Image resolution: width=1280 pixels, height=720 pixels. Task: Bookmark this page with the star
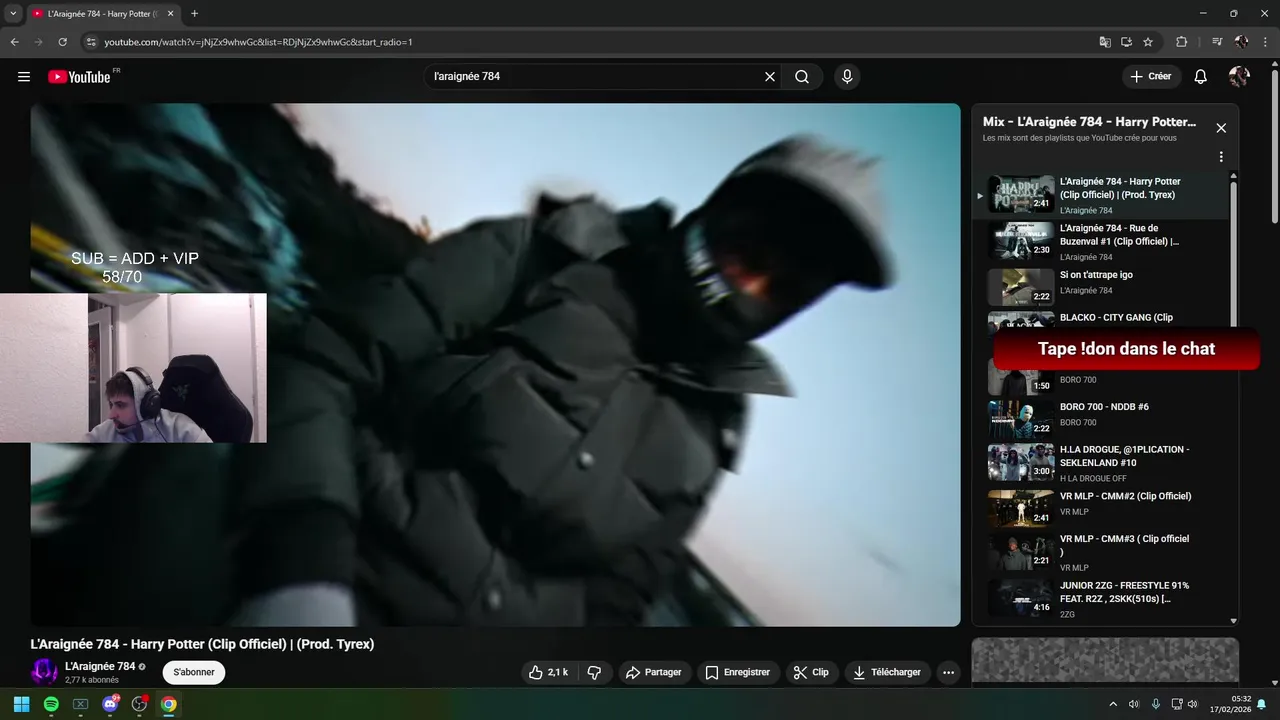coord(1148,42)
